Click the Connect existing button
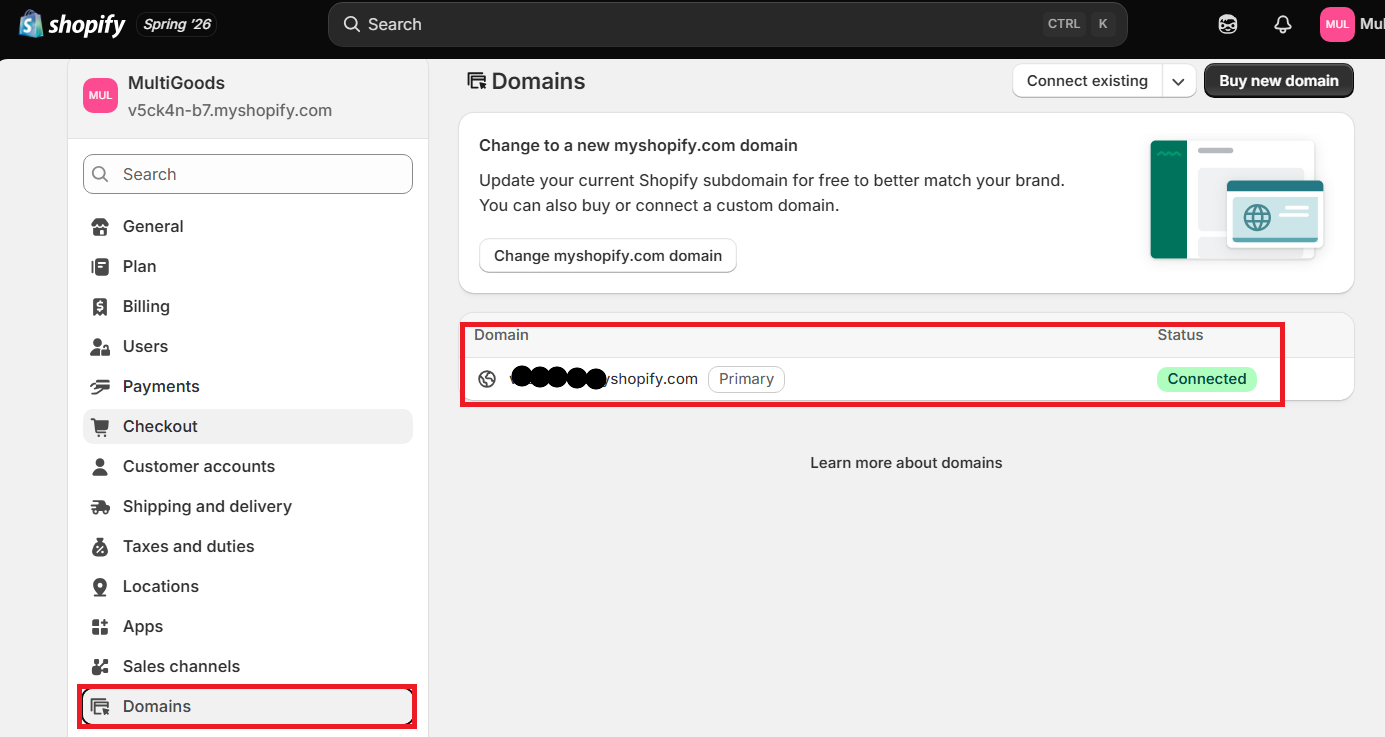Viewport: 1385px width, 737px height. pyautogui.click(x=1087, y=81)
